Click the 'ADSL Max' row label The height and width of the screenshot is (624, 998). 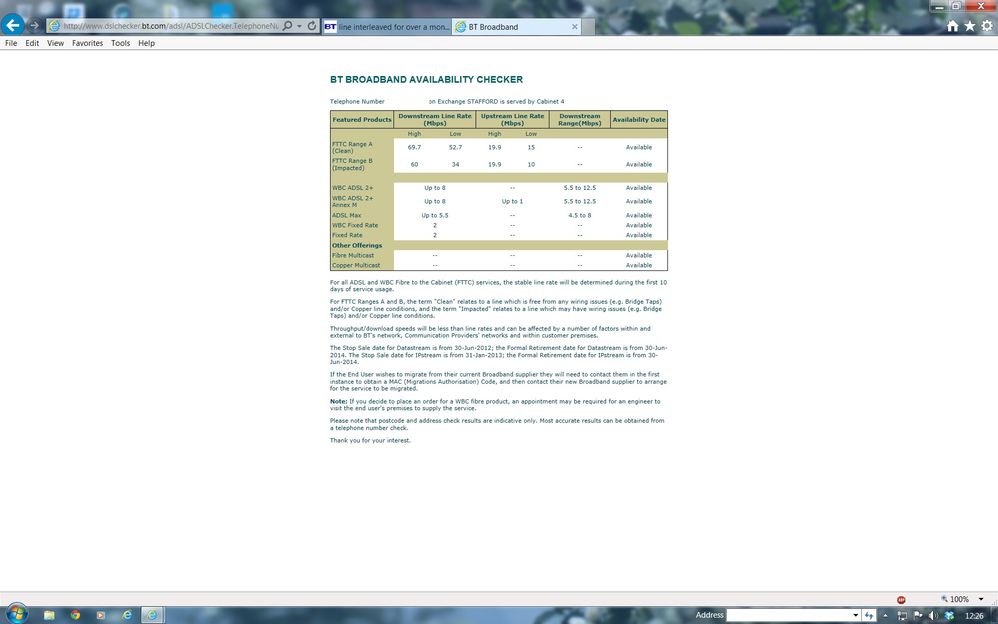[346, 216]
